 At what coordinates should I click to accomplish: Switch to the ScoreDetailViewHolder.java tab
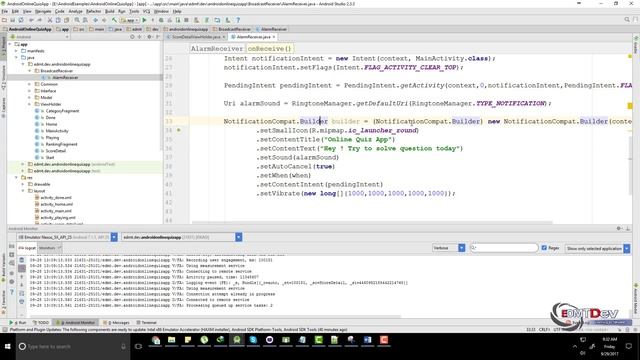coord(196,37)
